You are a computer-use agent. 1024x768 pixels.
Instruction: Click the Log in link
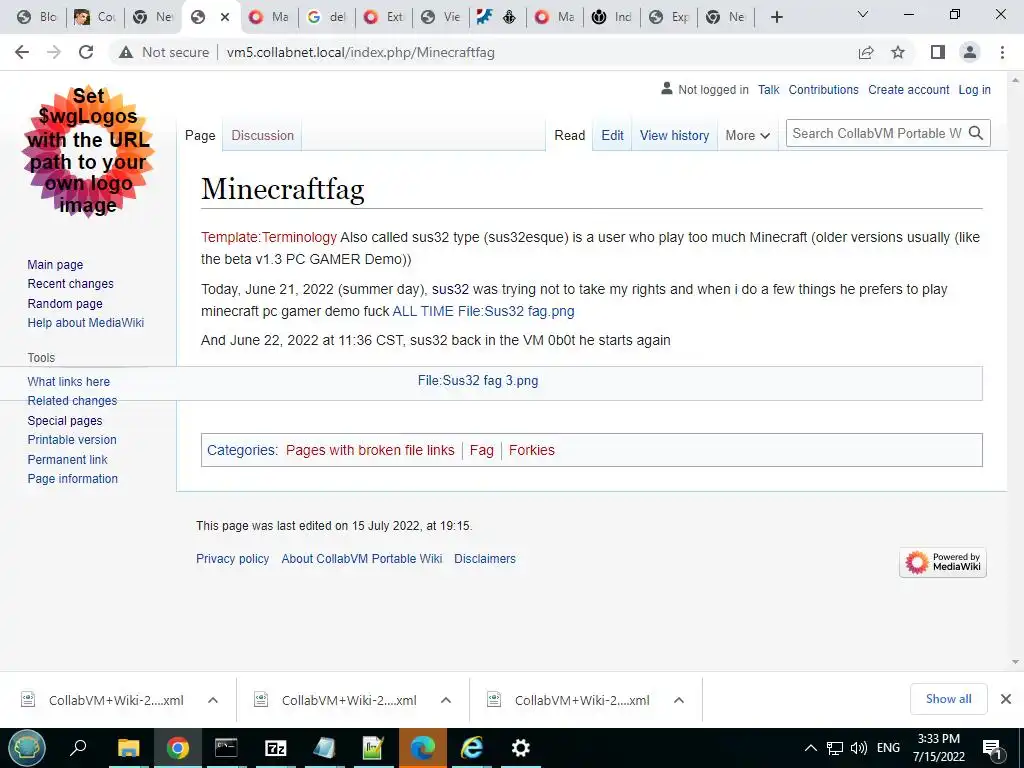[x=974, y=89]
